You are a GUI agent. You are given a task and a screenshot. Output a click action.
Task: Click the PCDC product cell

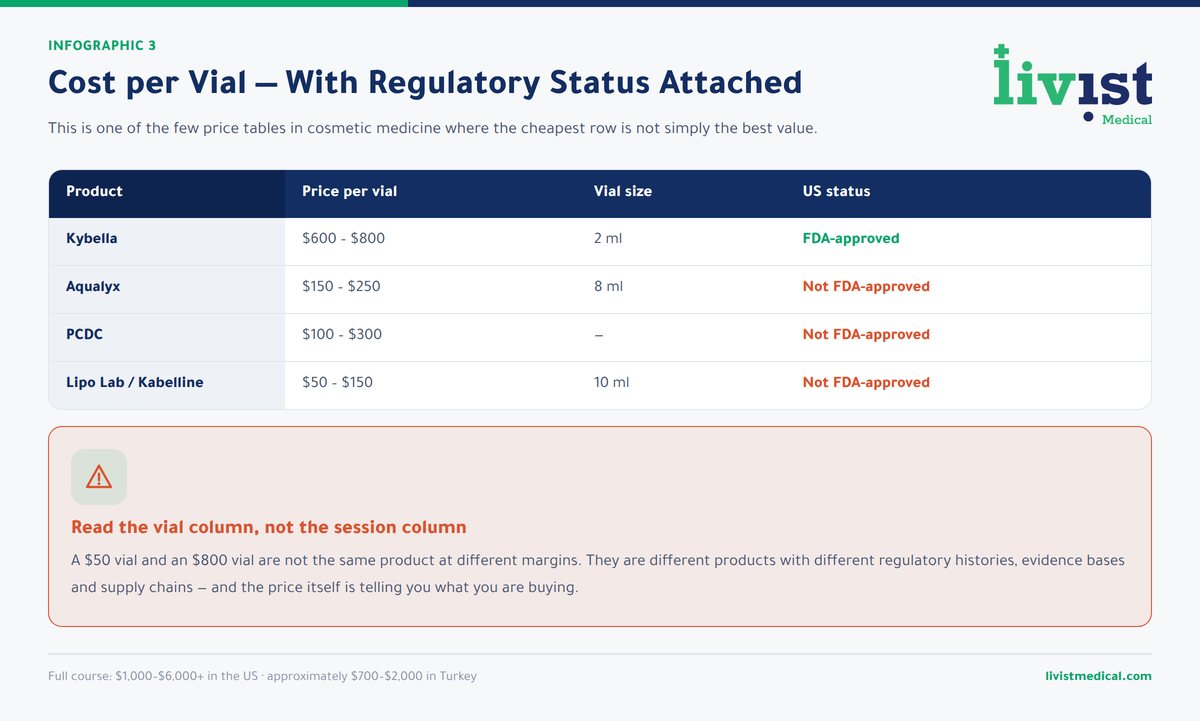point(167,334)
